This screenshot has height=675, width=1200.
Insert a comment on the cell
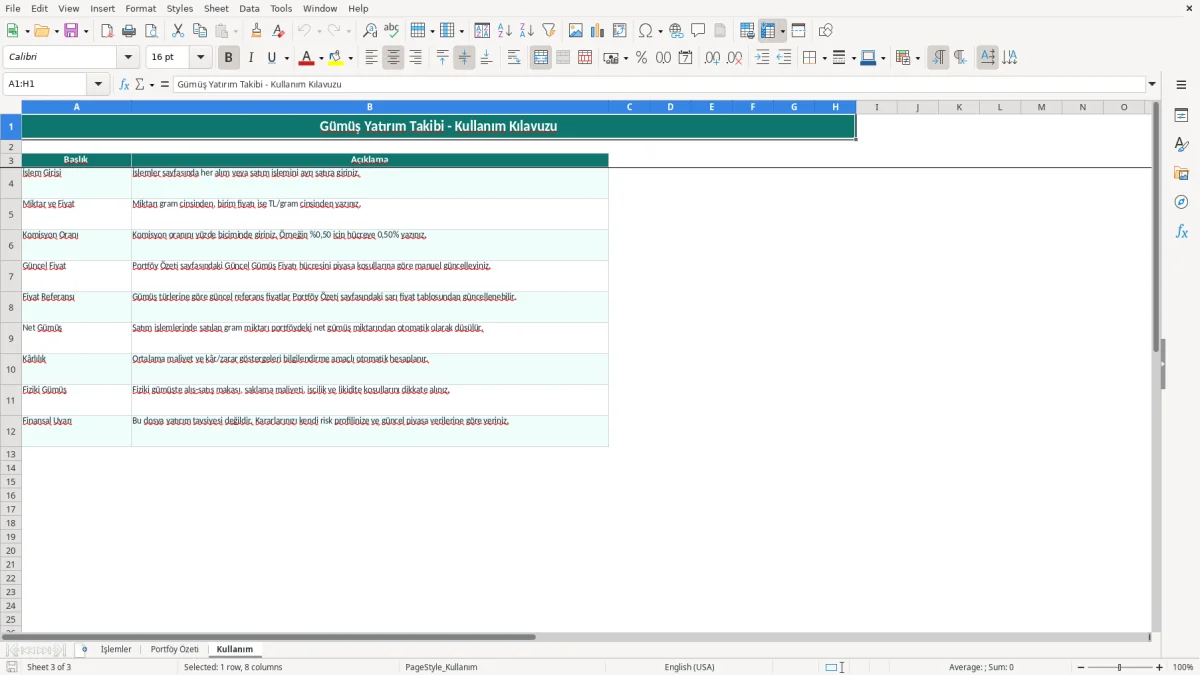698,31
